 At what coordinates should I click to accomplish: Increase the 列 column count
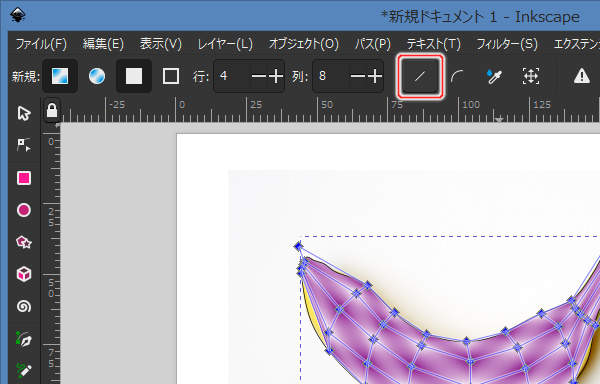tap(375, 76)
